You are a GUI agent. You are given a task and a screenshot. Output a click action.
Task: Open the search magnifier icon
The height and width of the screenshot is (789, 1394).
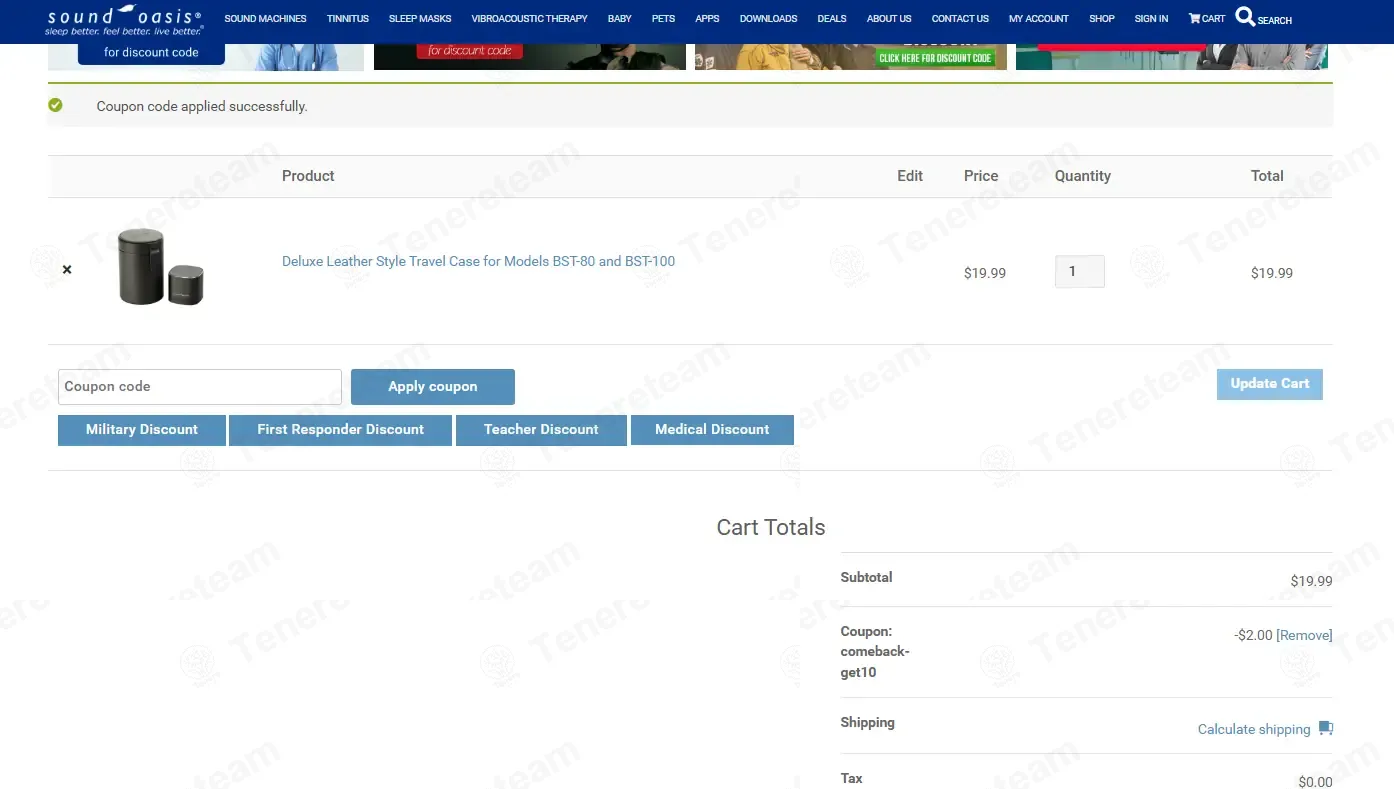tap(1245, 17)
